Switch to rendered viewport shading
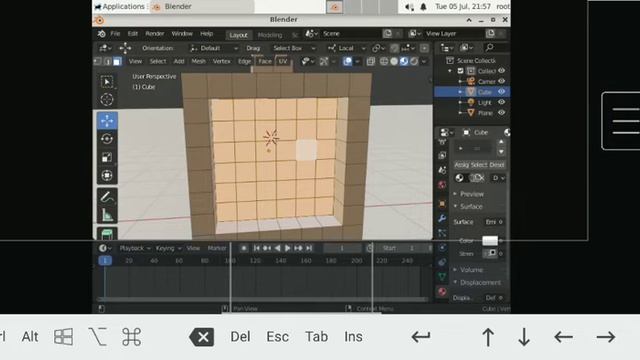This screenshot has width=640, height=360. click(x=414, y=61)
